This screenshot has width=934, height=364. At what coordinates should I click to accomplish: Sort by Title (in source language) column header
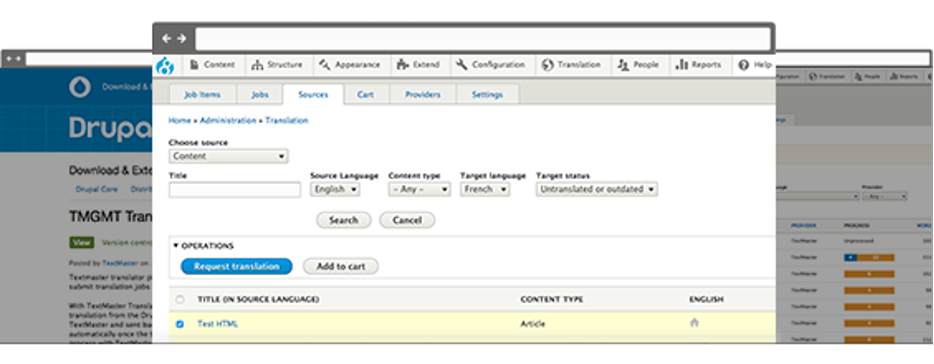258,300
